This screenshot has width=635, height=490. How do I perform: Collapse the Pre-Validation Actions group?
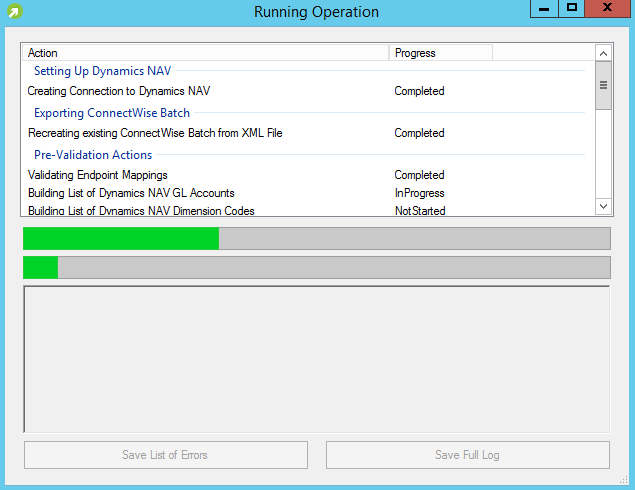tap(93, 155)
